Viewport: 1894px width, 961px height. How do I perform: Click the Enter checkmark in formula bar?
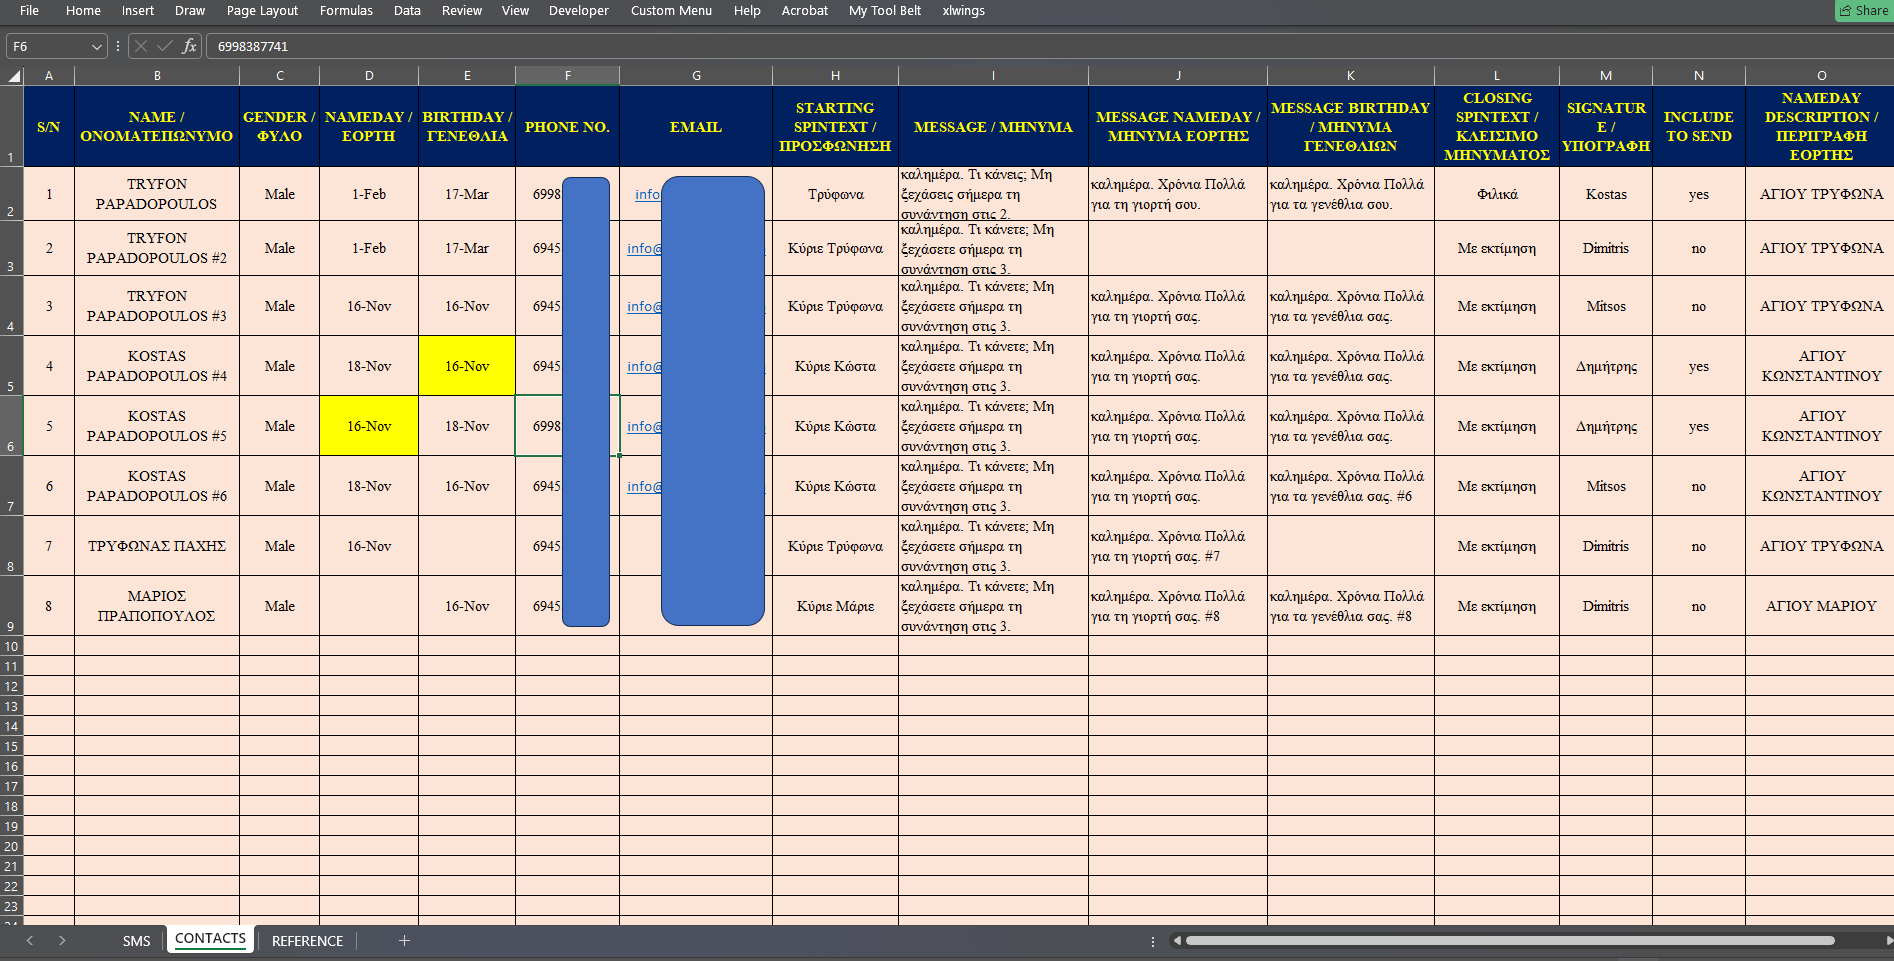164,46
